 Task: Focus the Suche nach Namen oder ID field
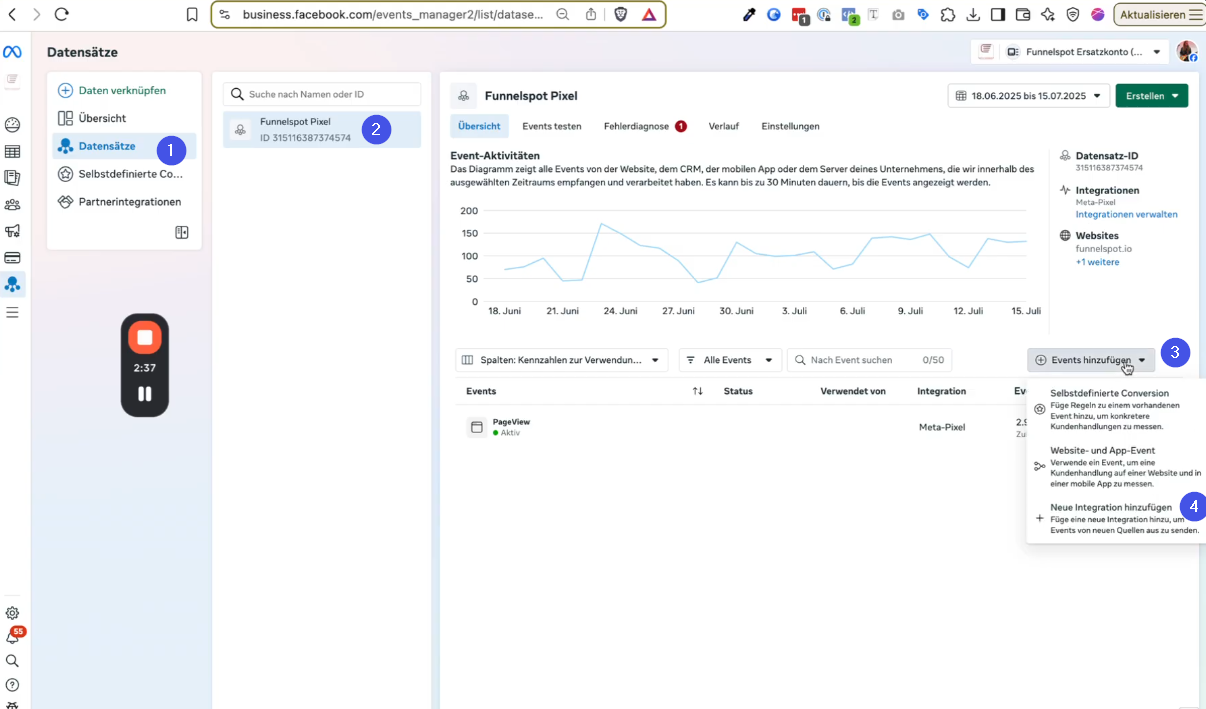pyautogui.click(x=330, y=94)
